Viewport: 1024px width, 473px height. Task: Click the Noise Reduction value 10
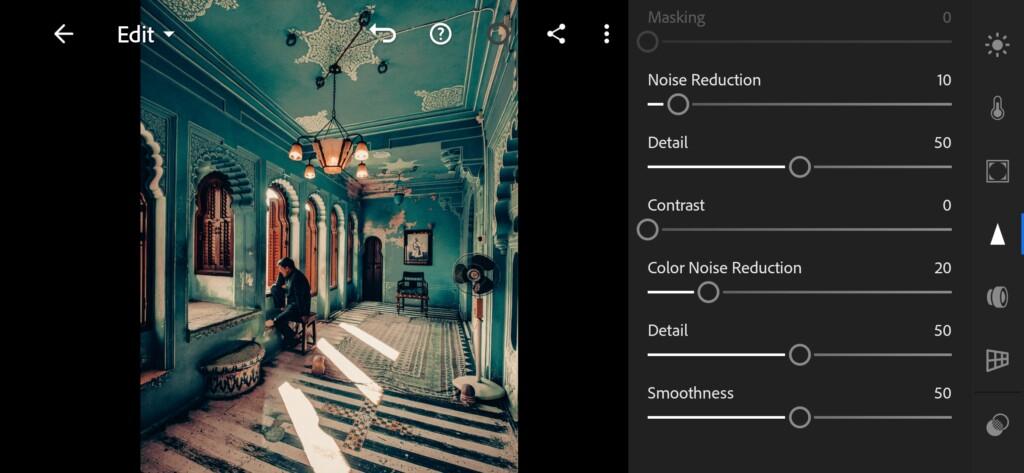[944, 80]
